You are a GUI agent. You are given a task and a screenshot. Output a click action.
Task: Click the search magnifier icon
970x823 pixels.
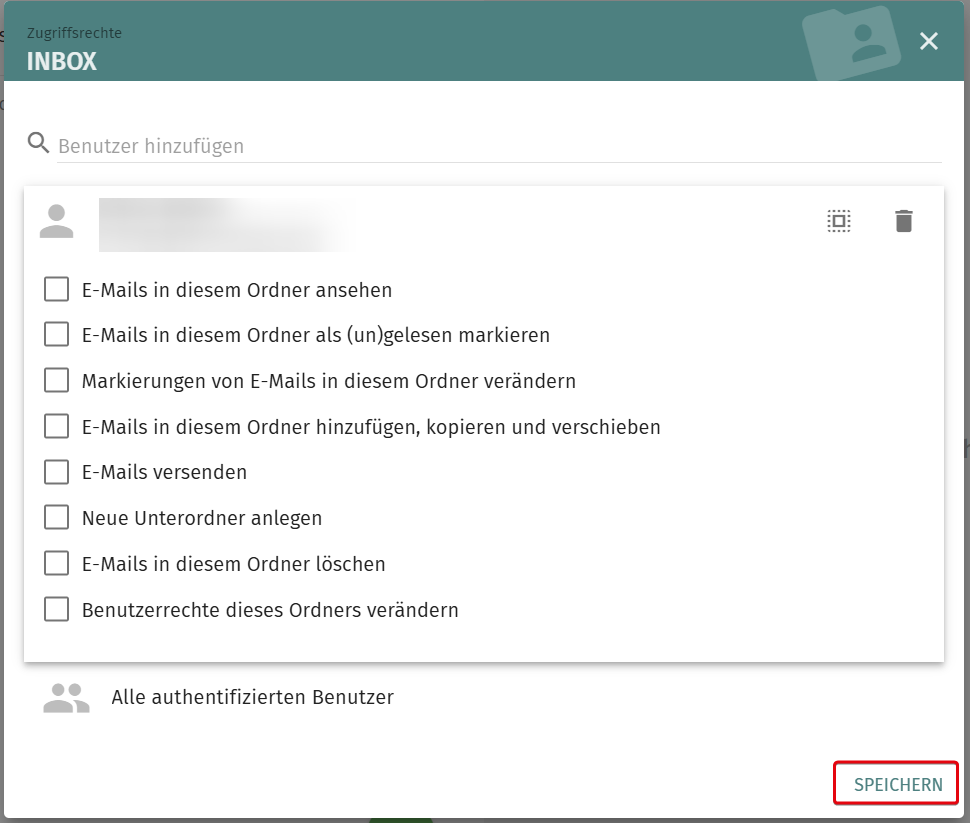click(39, 143)
